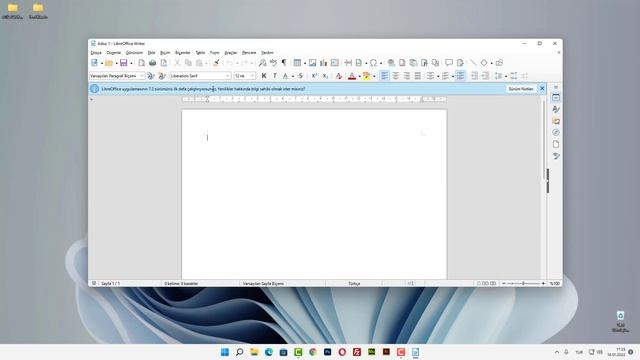Click the page count in status bar

(x=110, y=283)
